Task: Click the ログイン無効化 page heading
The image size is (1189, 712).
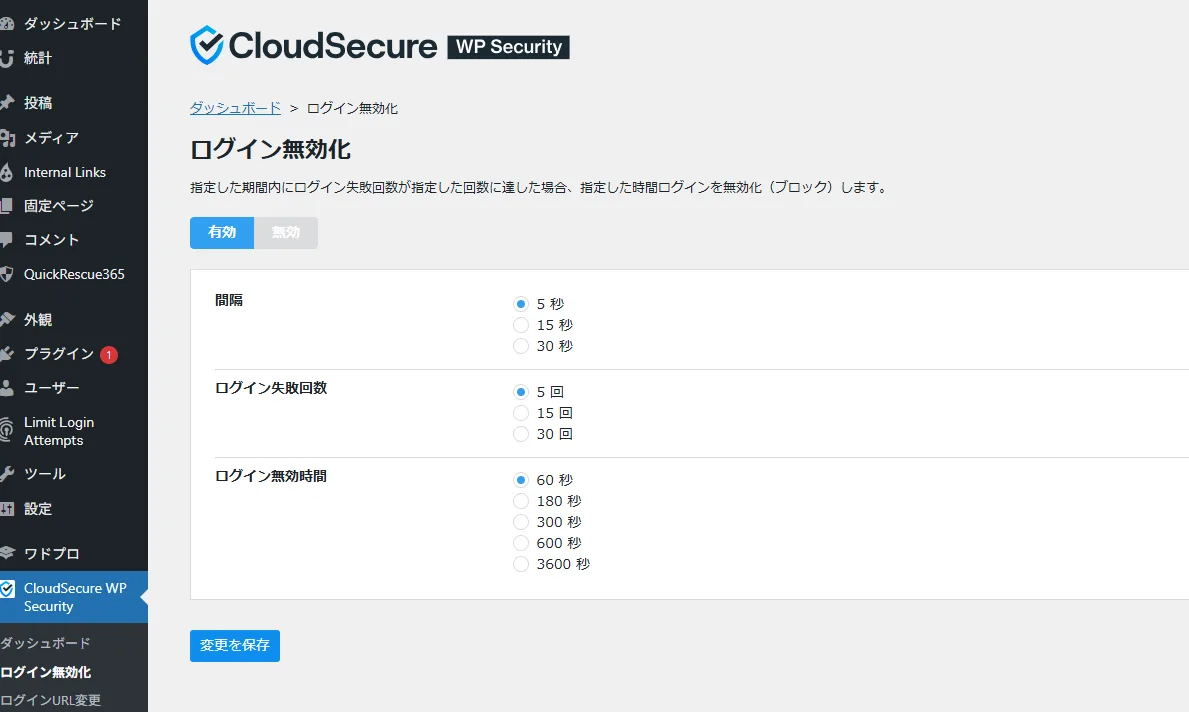Action: (x=270, y=149)
